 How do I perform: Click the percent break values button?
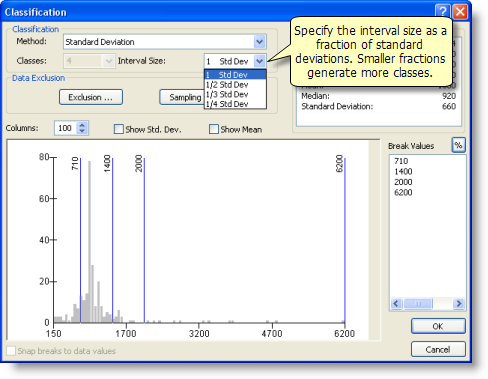click(458, 145)
